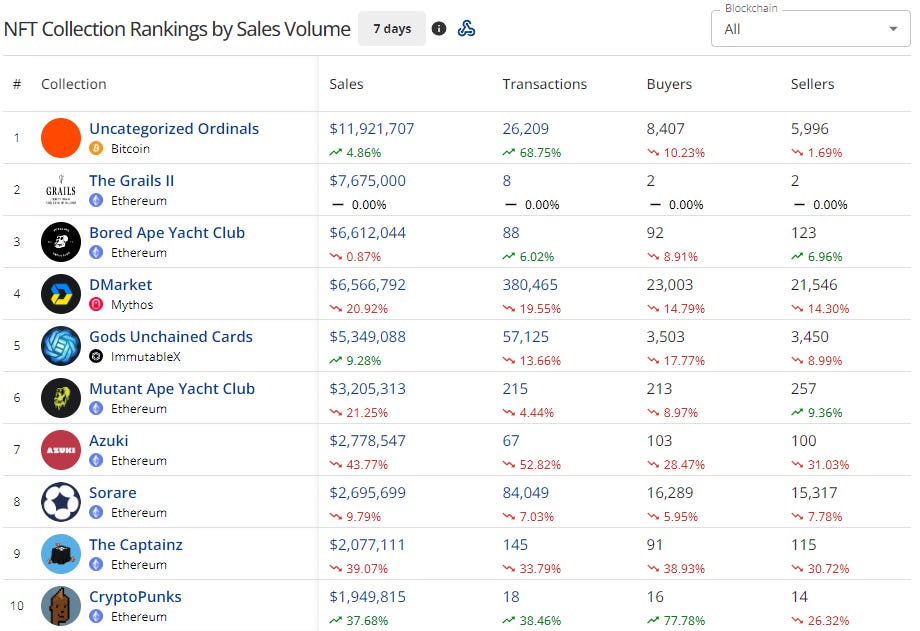Click the 7 days period button
920x631 pixels.
(x=392, y=29)
